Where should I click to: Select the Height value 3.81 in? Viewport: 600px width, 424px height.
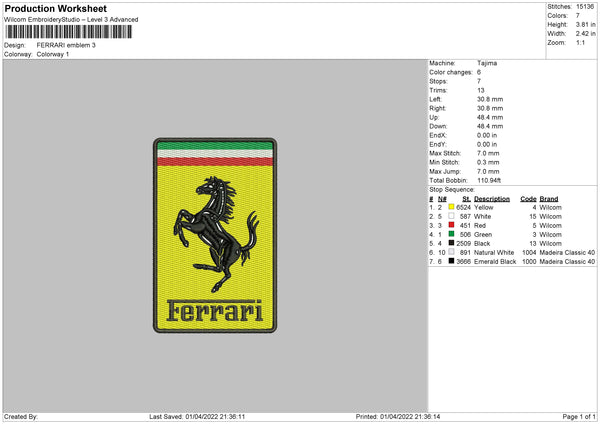(x=585, y=24)
